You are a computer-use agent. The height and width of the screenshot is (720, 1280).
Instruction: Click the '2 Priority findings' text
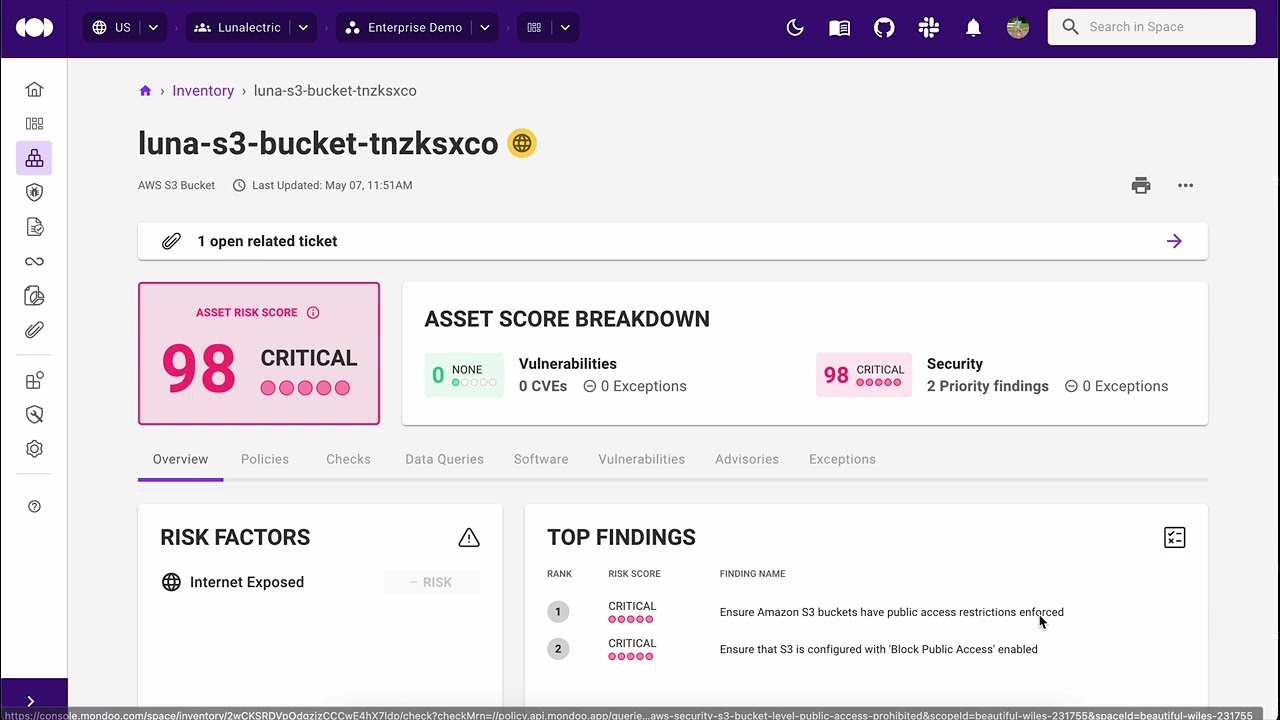(x=988, y=387)
